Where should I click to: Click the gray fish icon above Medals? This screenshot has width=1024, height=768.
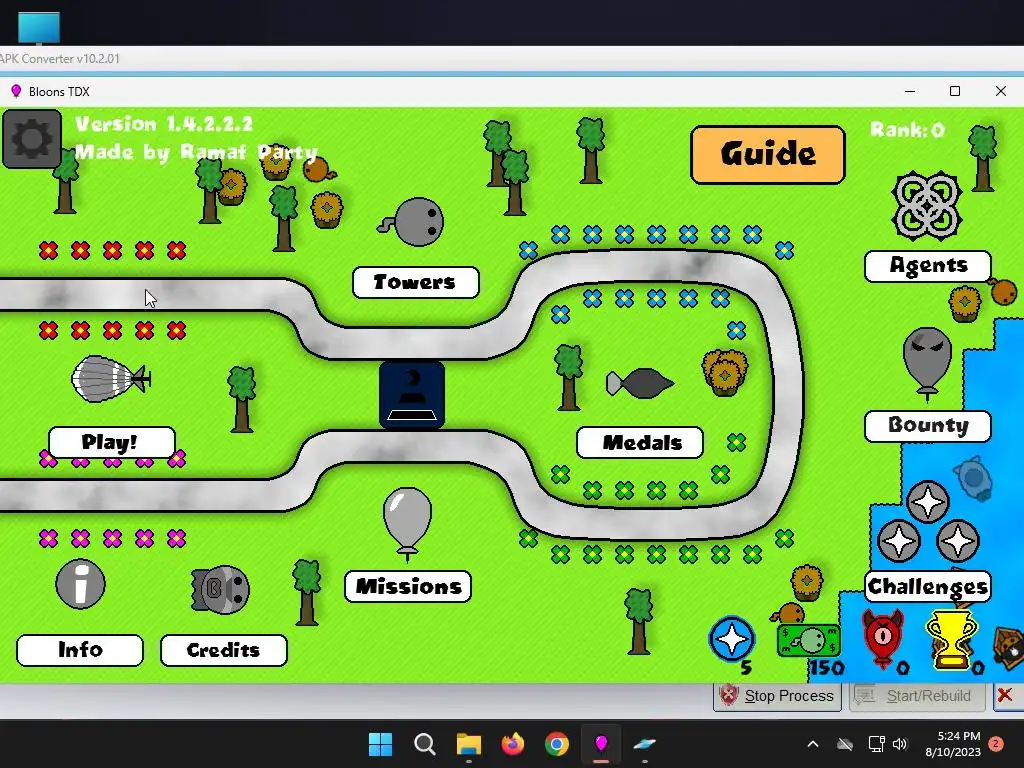tap(639, 383)
